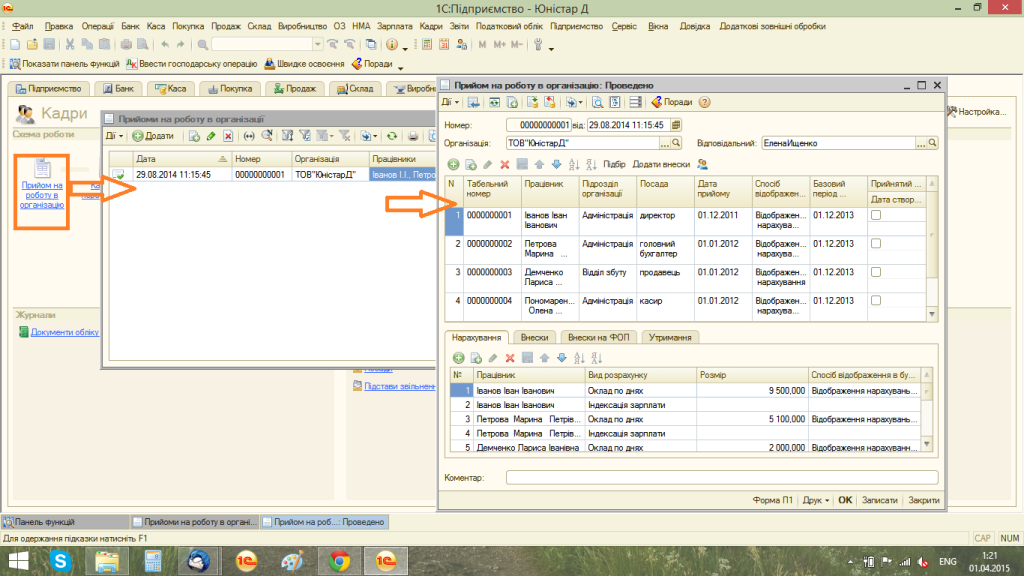The image size is (1024, 576).
Task: Tick the Прийнятий checkbox for Іванов Іван Іванович
Action: tap(876, 215)
